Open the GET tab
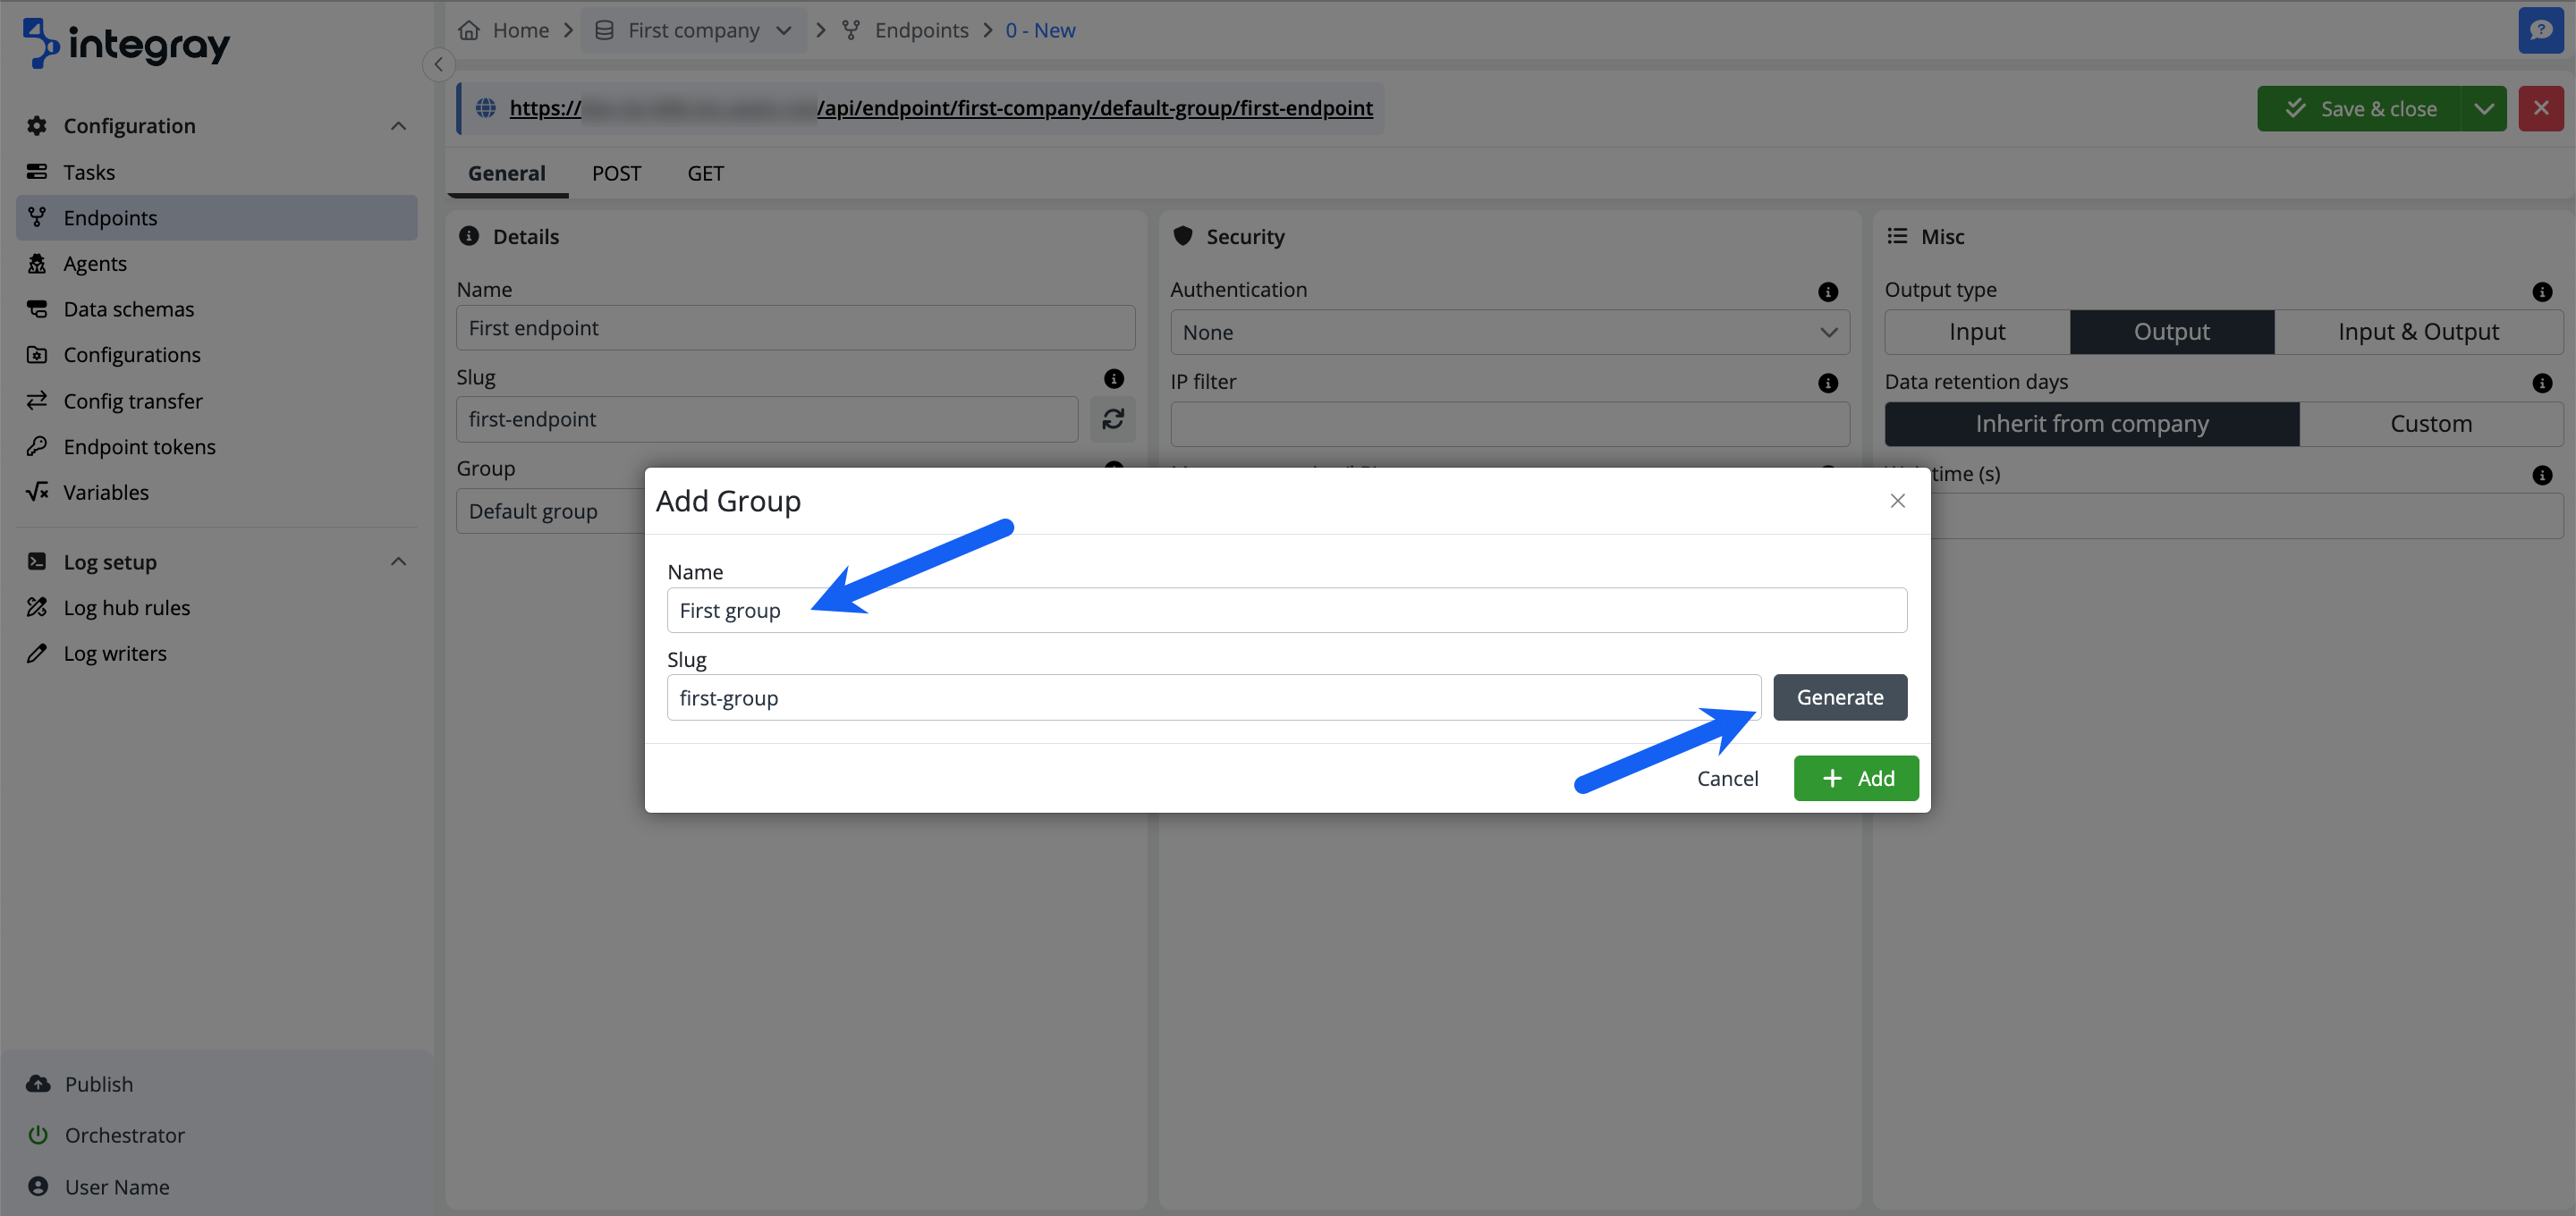The width and height of the screenshot is (2576, 1216). point(705,173)
